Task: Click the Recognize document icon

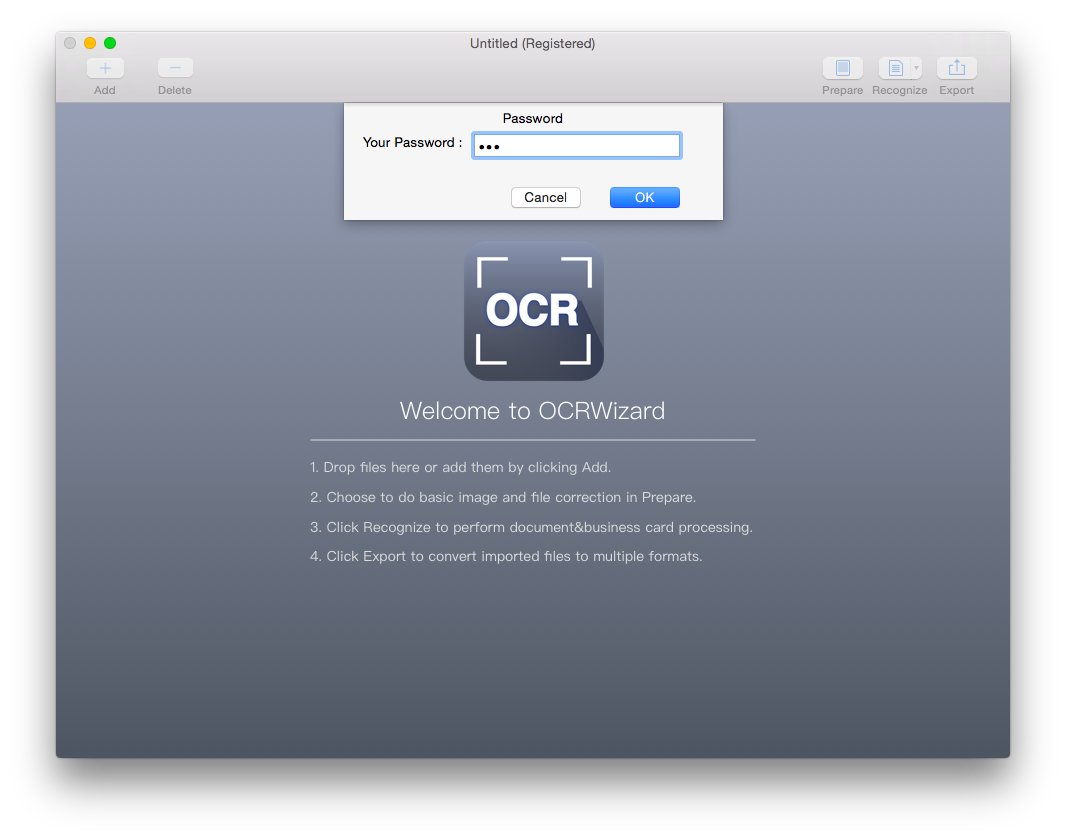Action: (895, 68)
